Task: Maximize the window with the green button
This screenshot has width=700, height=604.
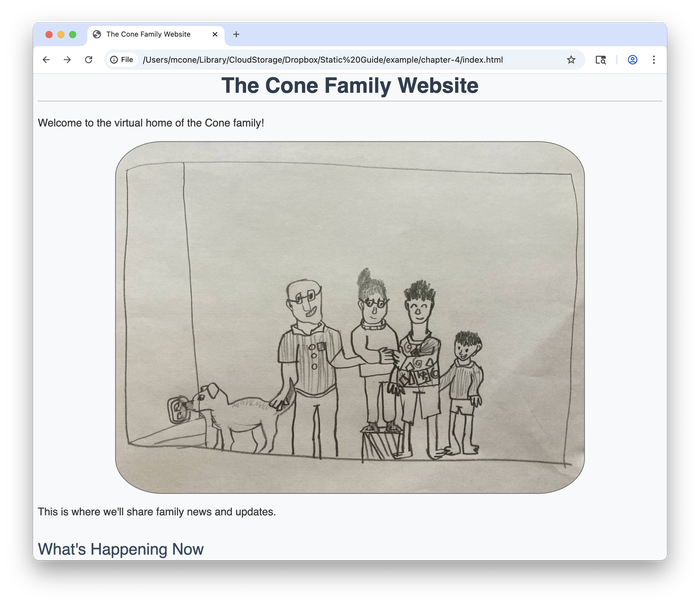Action: click(72, 34)
